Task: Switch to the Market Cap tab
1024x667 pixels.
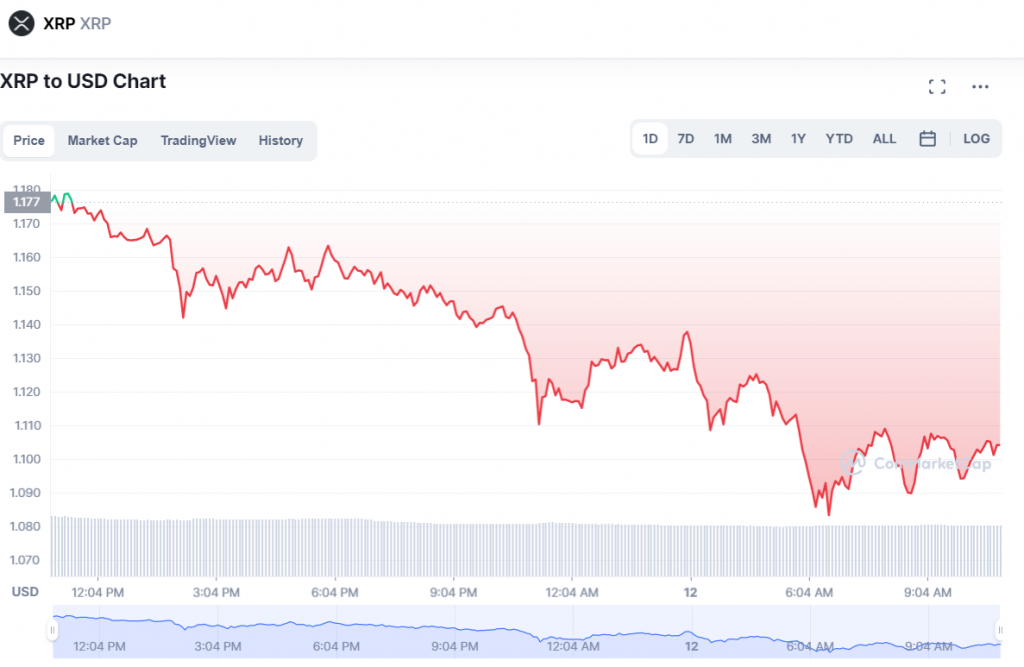Action: [102, 141]
